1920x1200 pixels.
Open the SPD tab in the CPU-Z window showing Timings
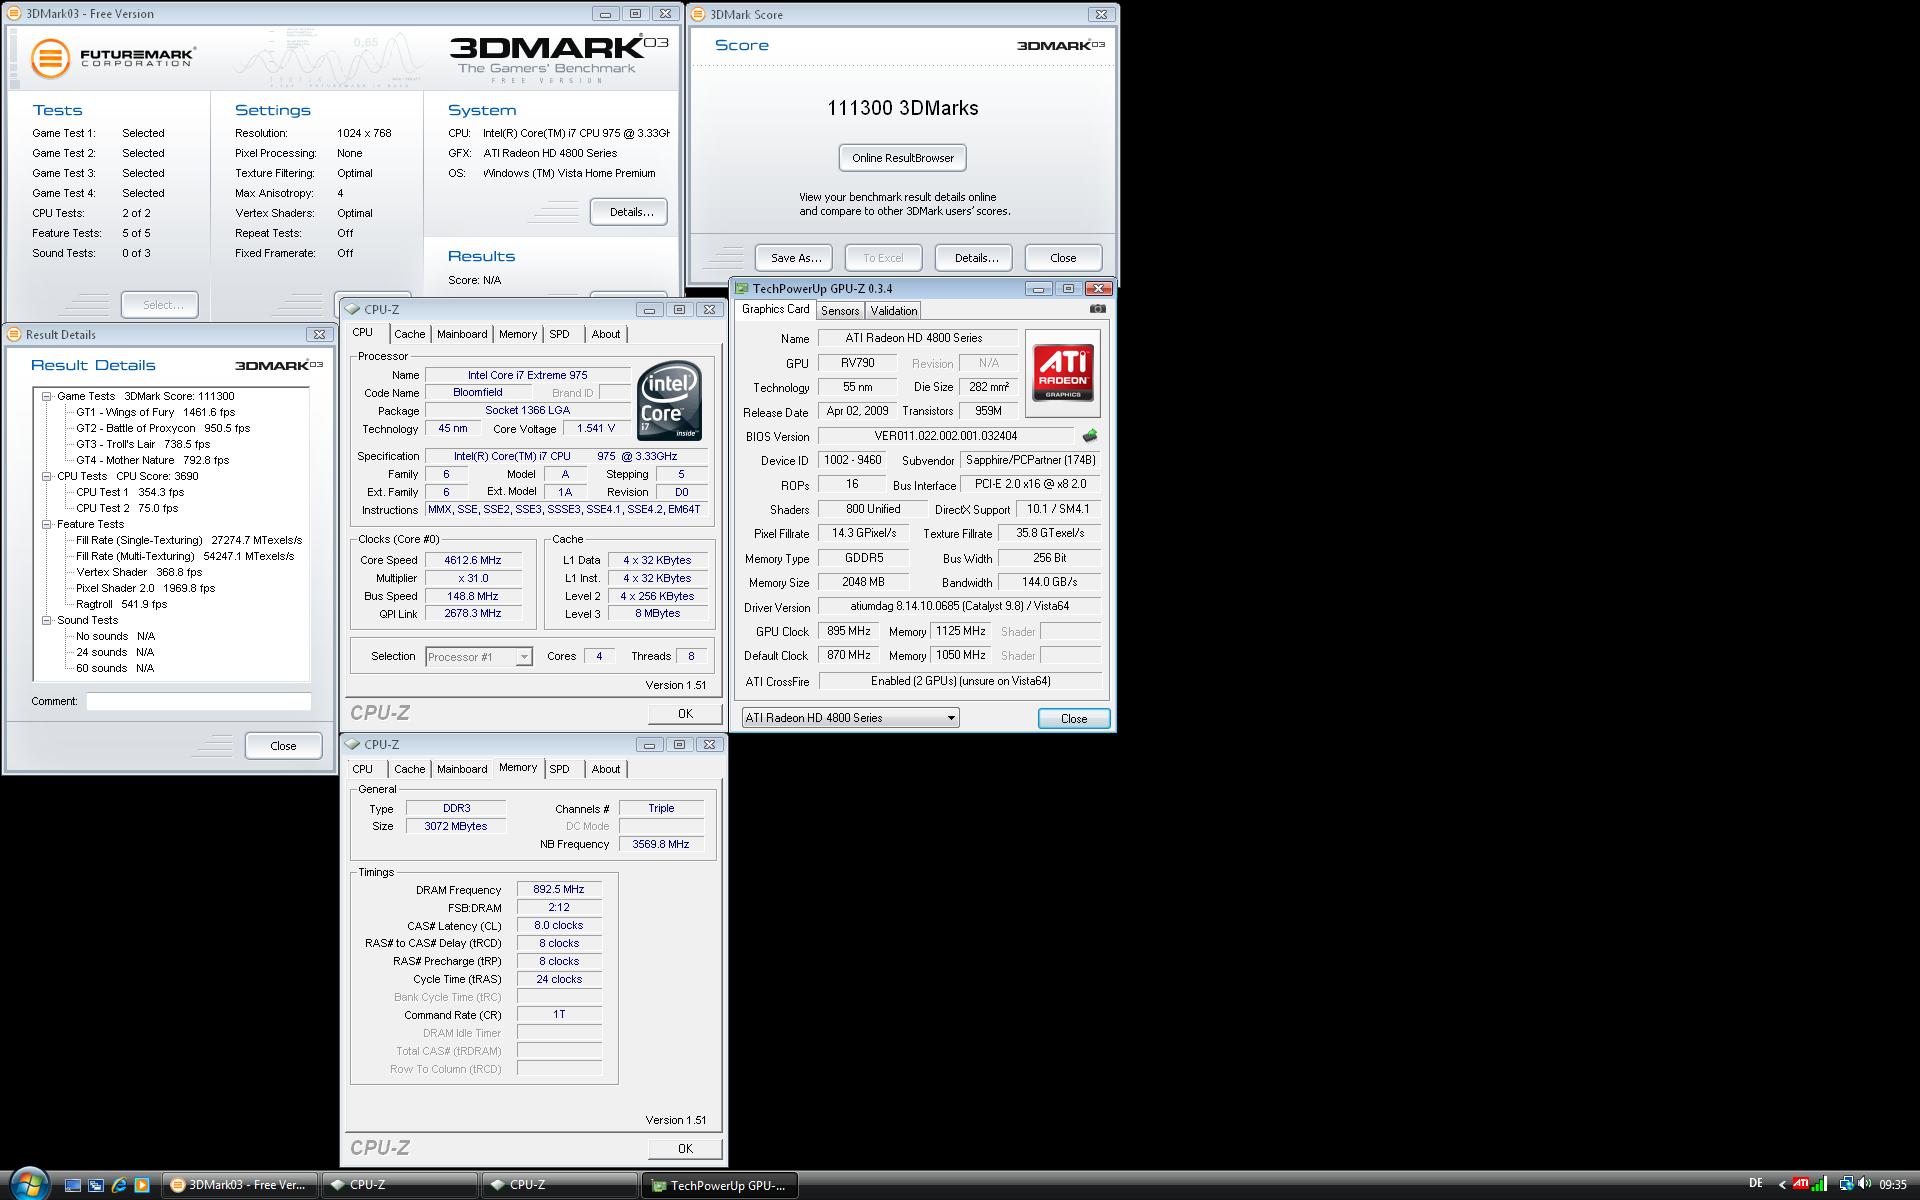559,769
